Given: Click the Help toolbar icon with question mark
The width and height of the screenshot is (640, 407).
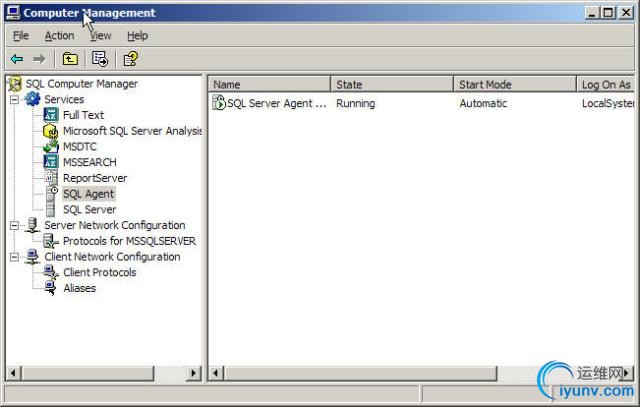Looking at the screenshot, I should [x=131, y=59].
